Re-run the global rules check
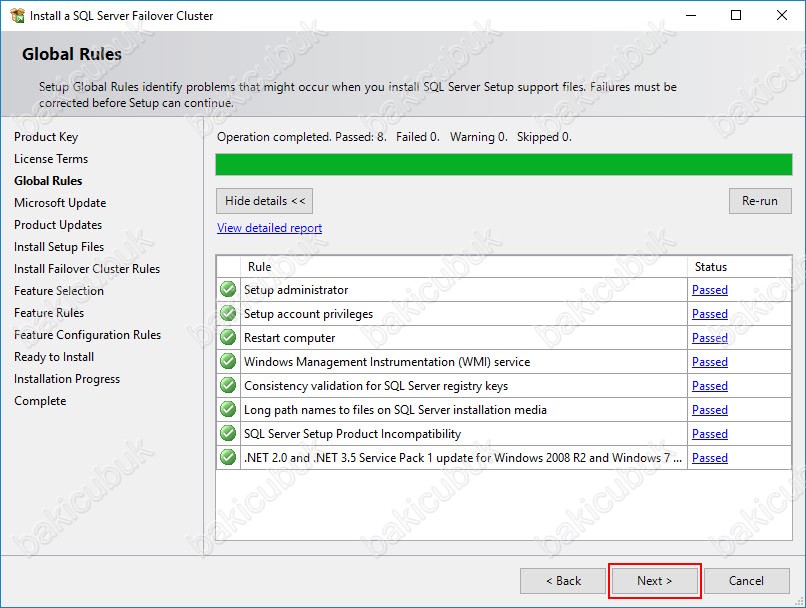This screenshot has height=608, width=806. click(x=760, y=201)
